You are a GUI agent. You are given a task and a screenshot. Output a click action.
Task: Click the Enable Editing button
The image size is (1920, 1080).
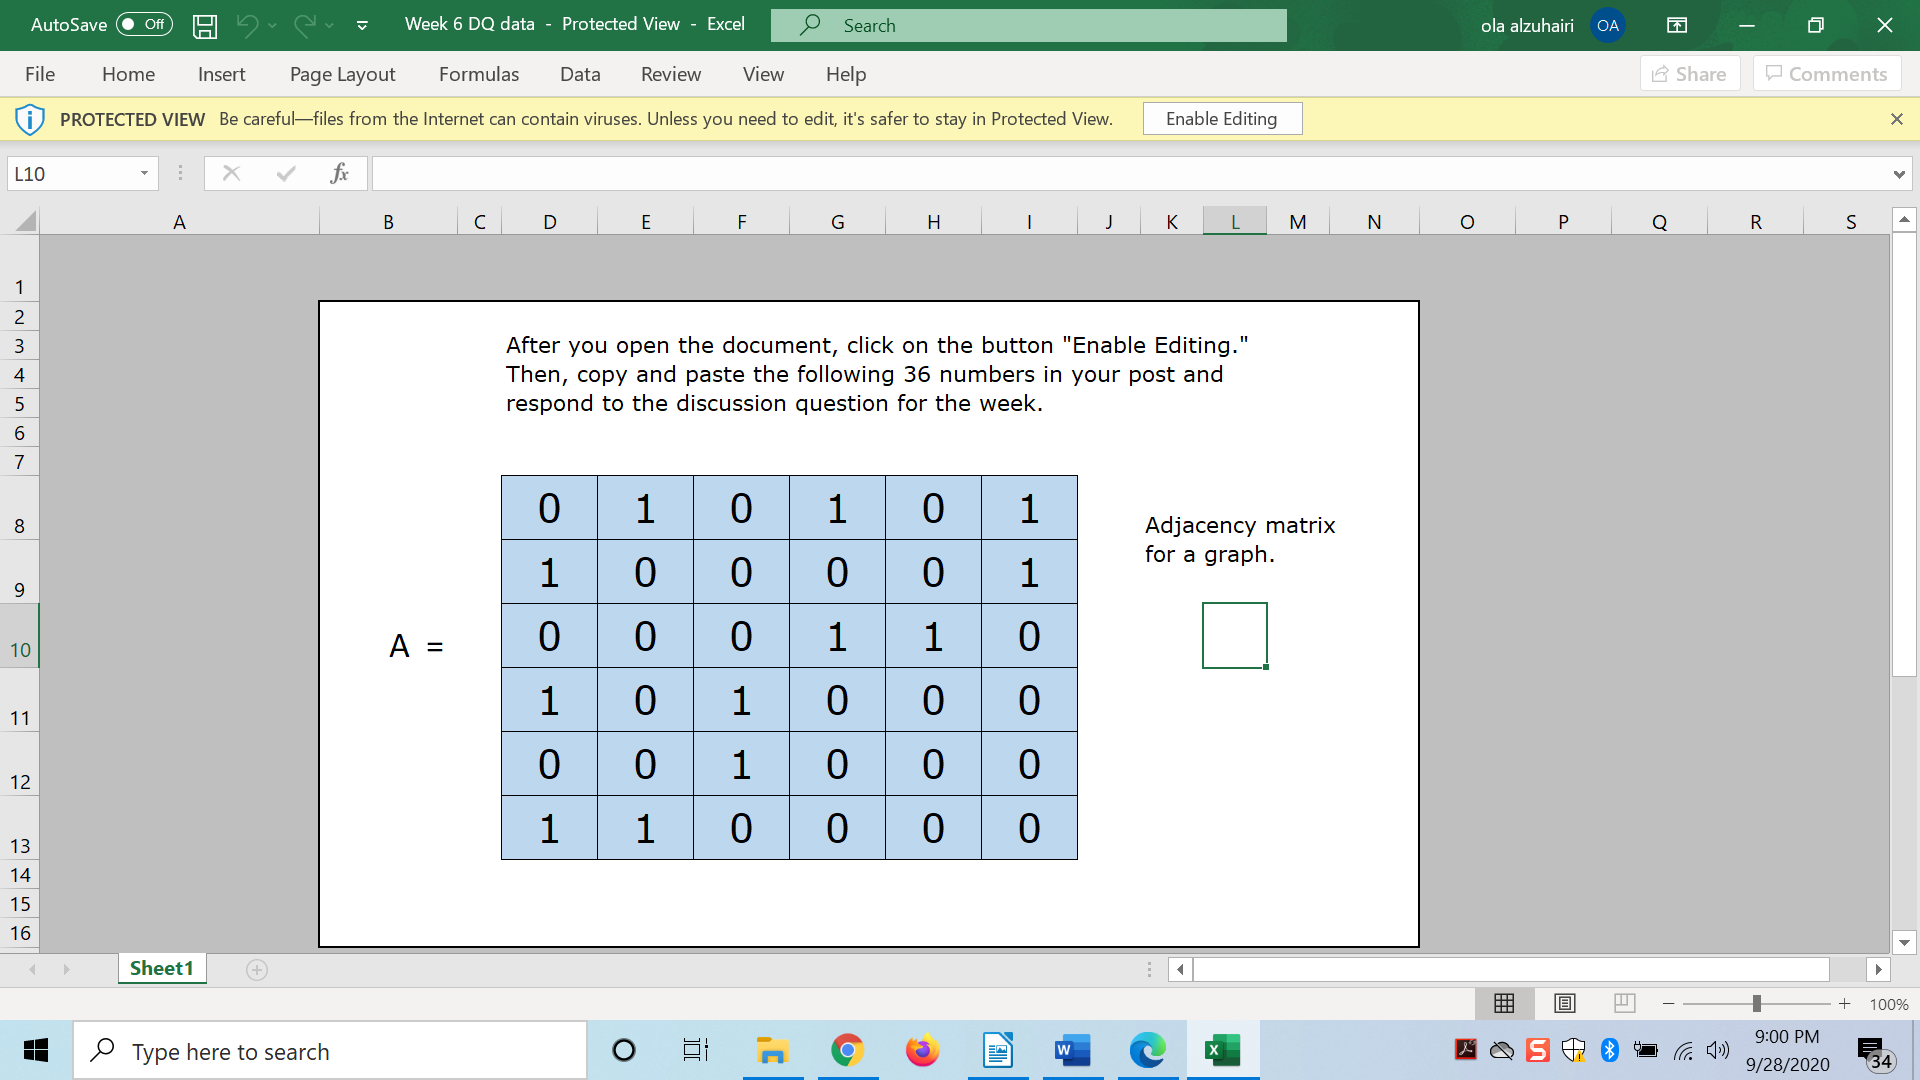[1222, 118]
